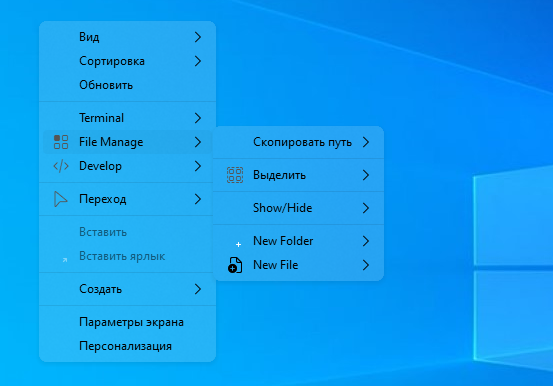Viewport: 553px width, 386px height.
Task: Expand the Скопировать путь submenu chevron
Action: 366,142
